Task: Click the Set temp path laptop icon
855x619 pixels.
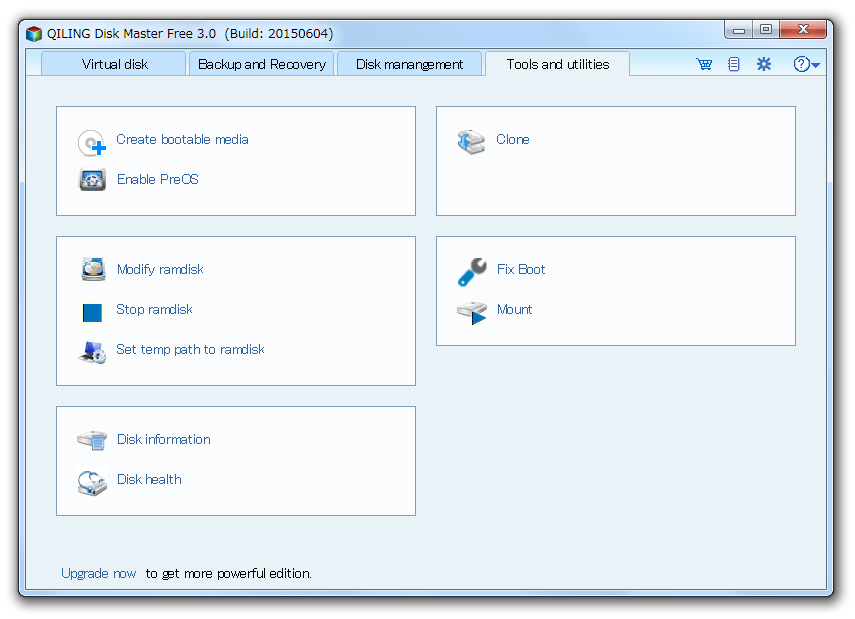Action: tap(92, 352)
